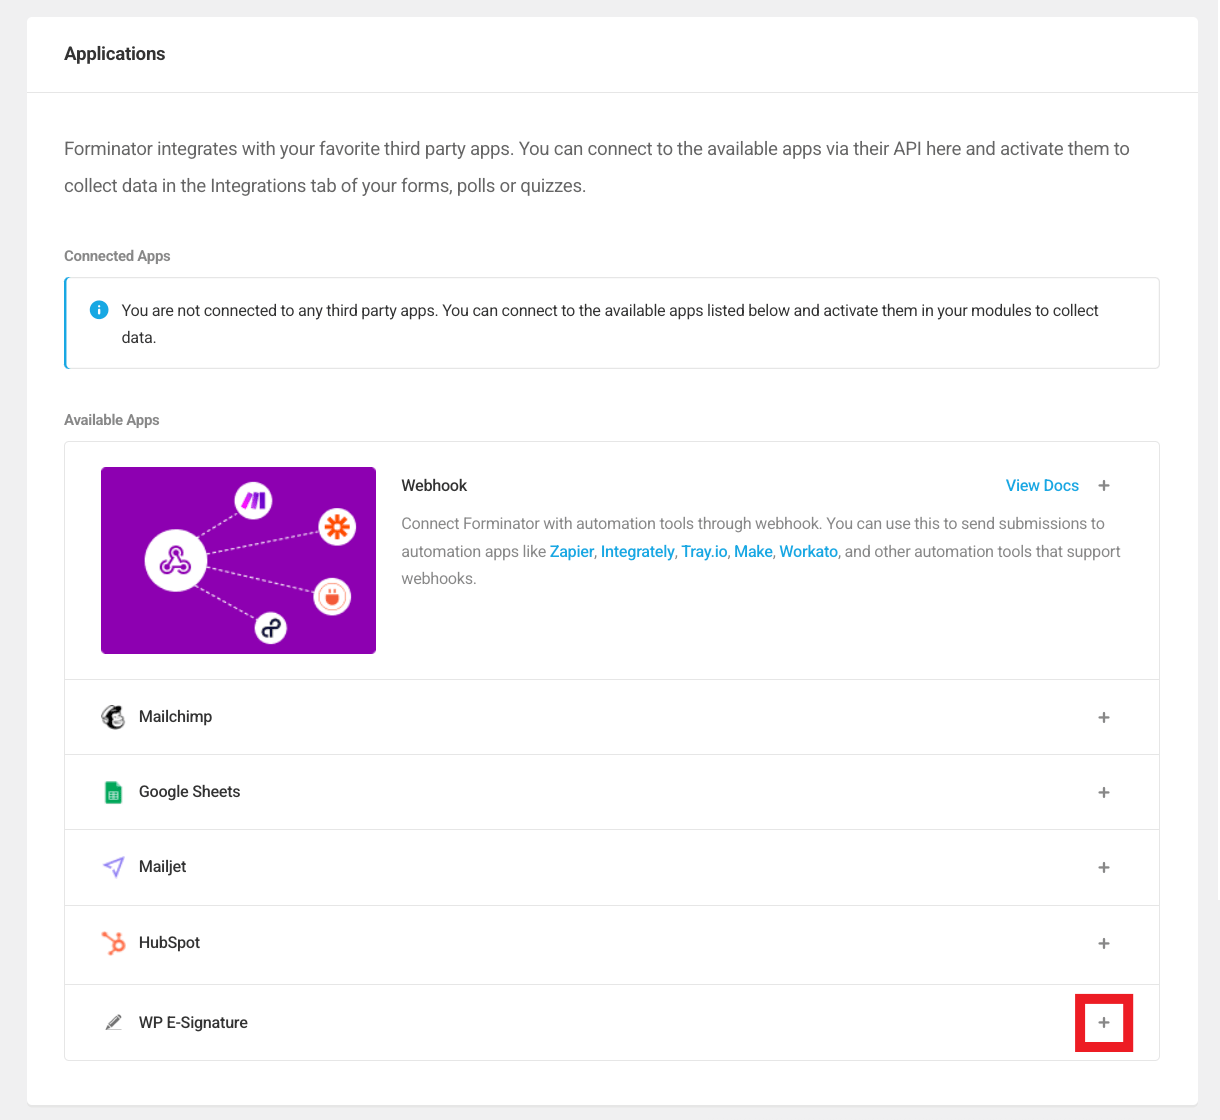Viewport: 1220px width, 1120px height.
Task: Click the HubSpot sprocket logo
Action: coord(114,943)
